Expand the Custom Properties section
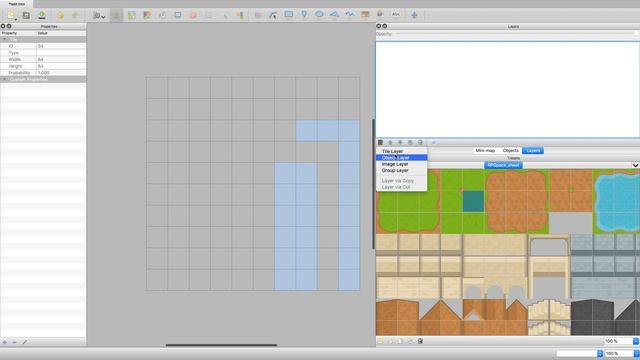This screenshot has width=640, height=360. pos(4,79)
